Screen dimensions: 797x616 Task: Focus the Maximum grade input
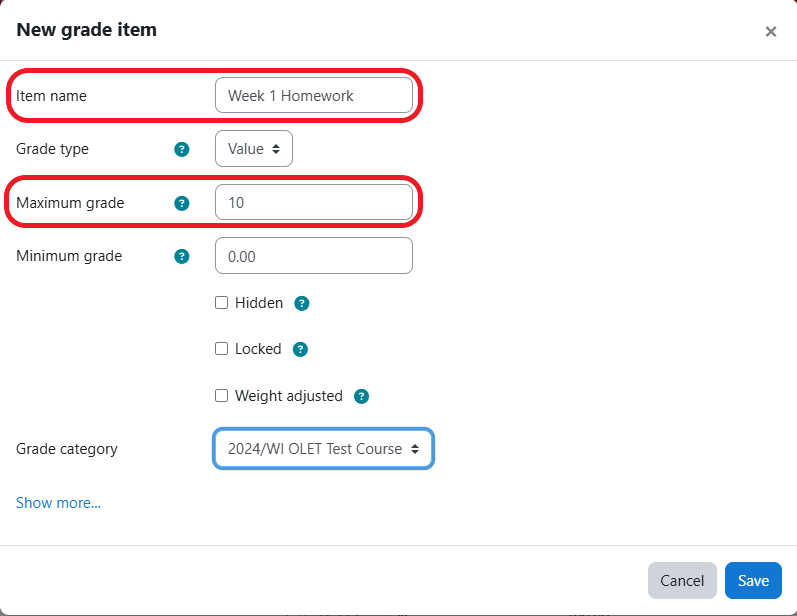(314, 203)
